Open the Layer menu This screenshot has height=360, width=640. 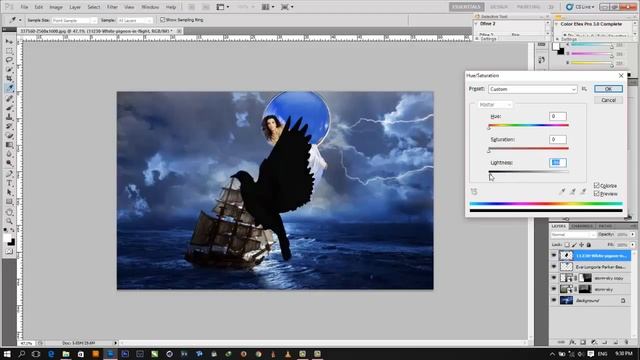point(75,7)
